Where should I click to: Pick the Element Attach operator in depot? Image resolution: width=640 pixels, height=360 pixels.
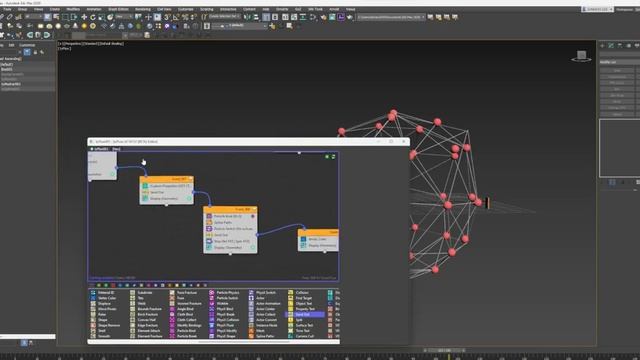146,331
